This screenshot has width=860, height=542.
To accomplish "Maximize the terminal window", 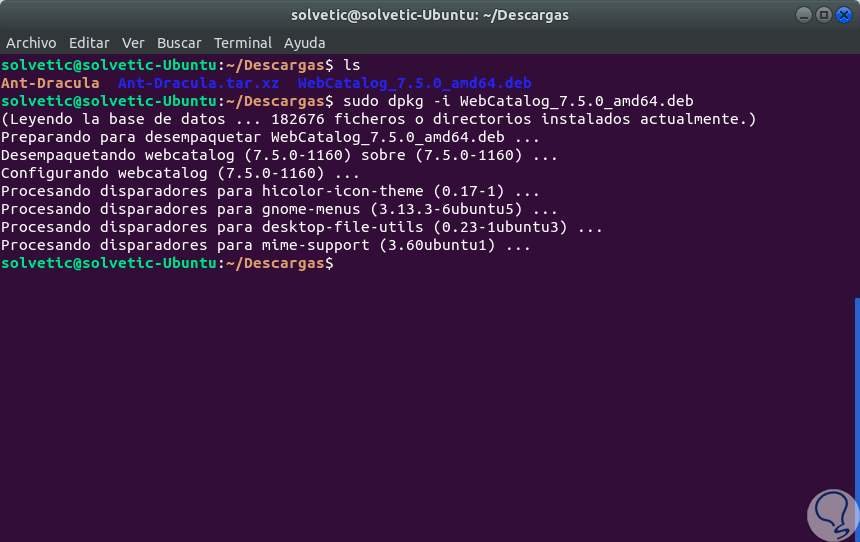I will point(823,15).
